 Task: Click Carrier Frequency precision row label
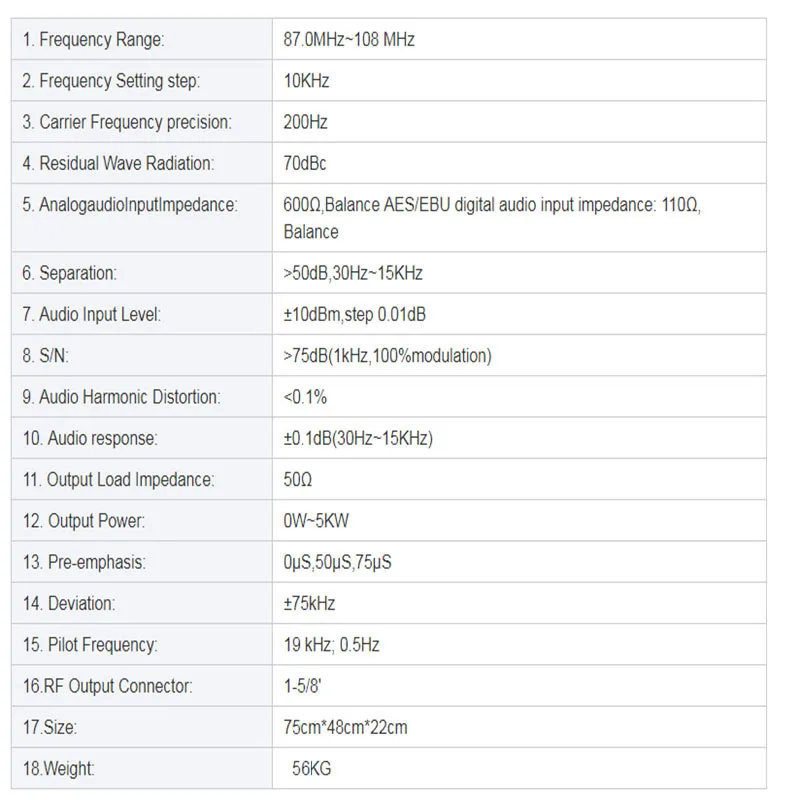pyautogui.click(x=126, y=122)
